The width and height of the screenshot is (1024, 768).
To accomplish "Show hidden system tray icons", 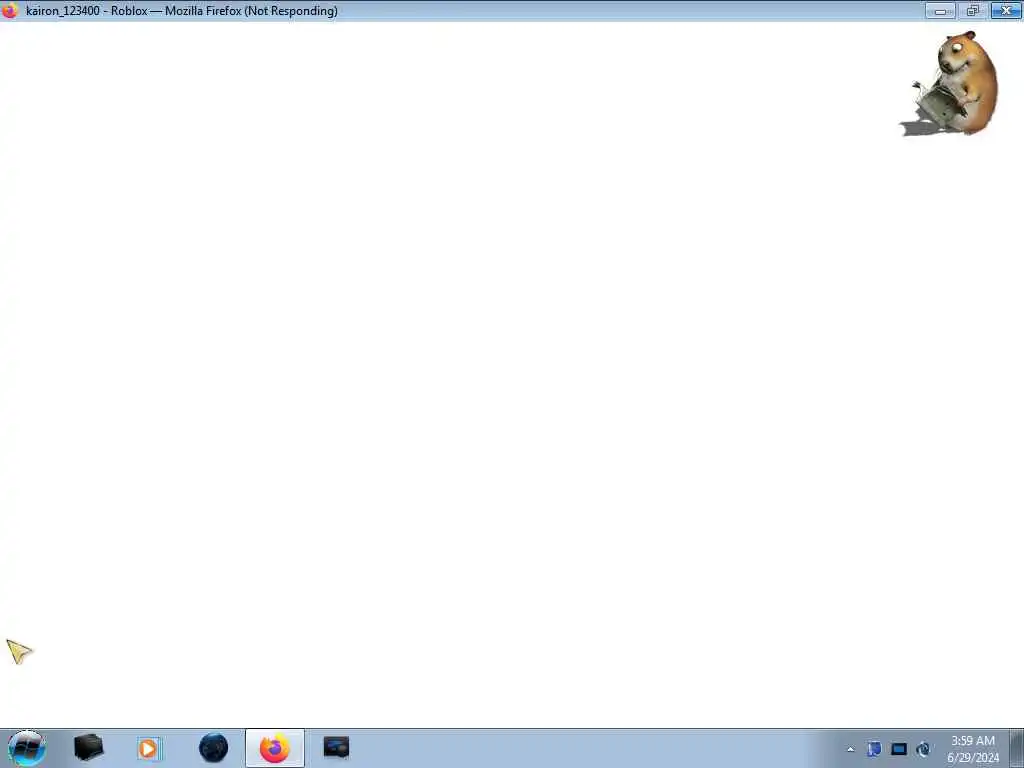I will tap(850, 750).
